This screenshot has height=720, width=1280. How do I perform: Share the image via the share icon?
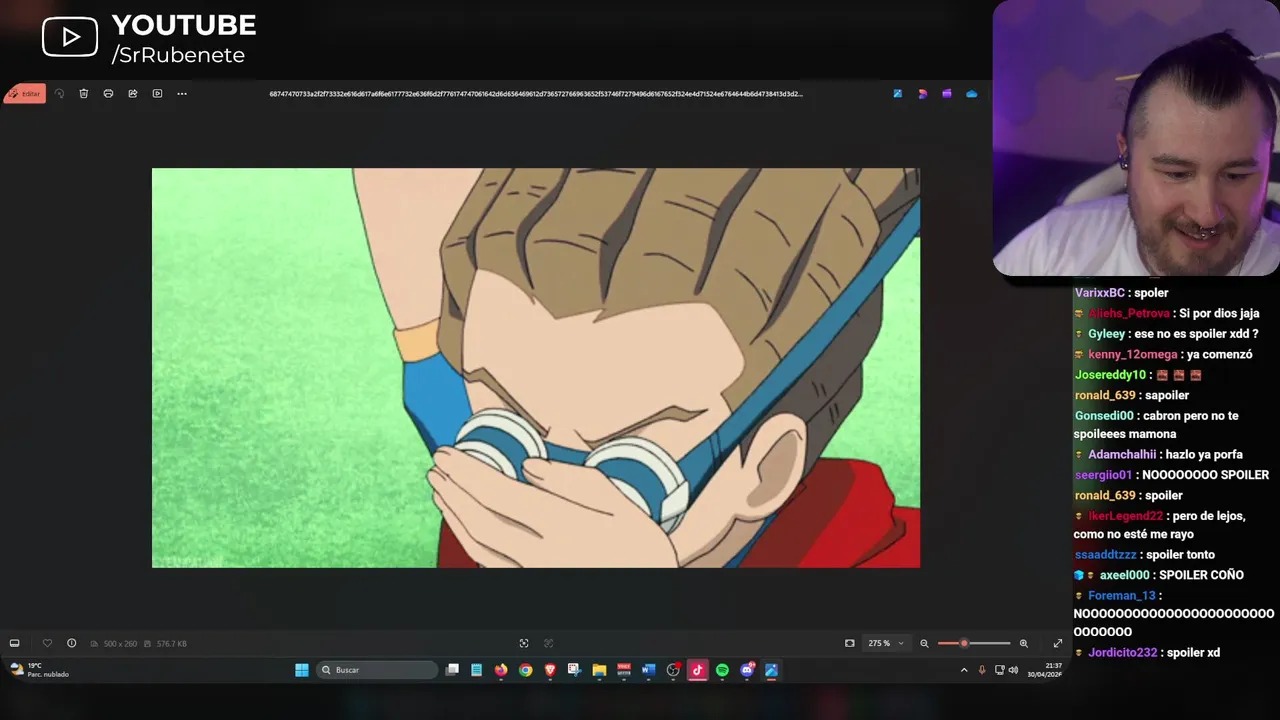133,94
